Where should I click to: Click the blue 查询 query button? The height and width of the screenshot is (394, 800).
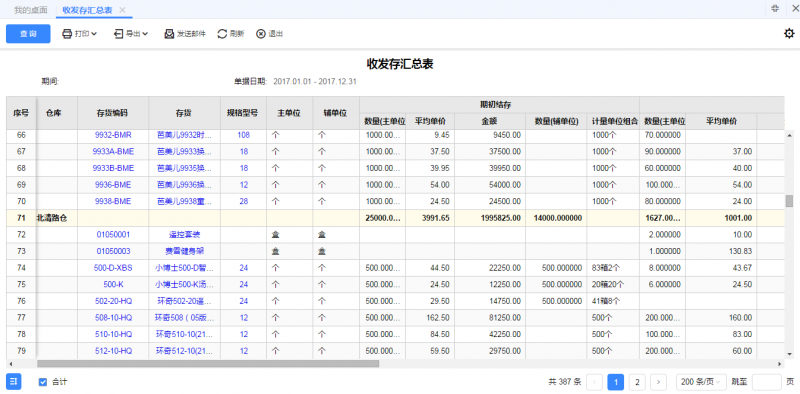point(28,34)
